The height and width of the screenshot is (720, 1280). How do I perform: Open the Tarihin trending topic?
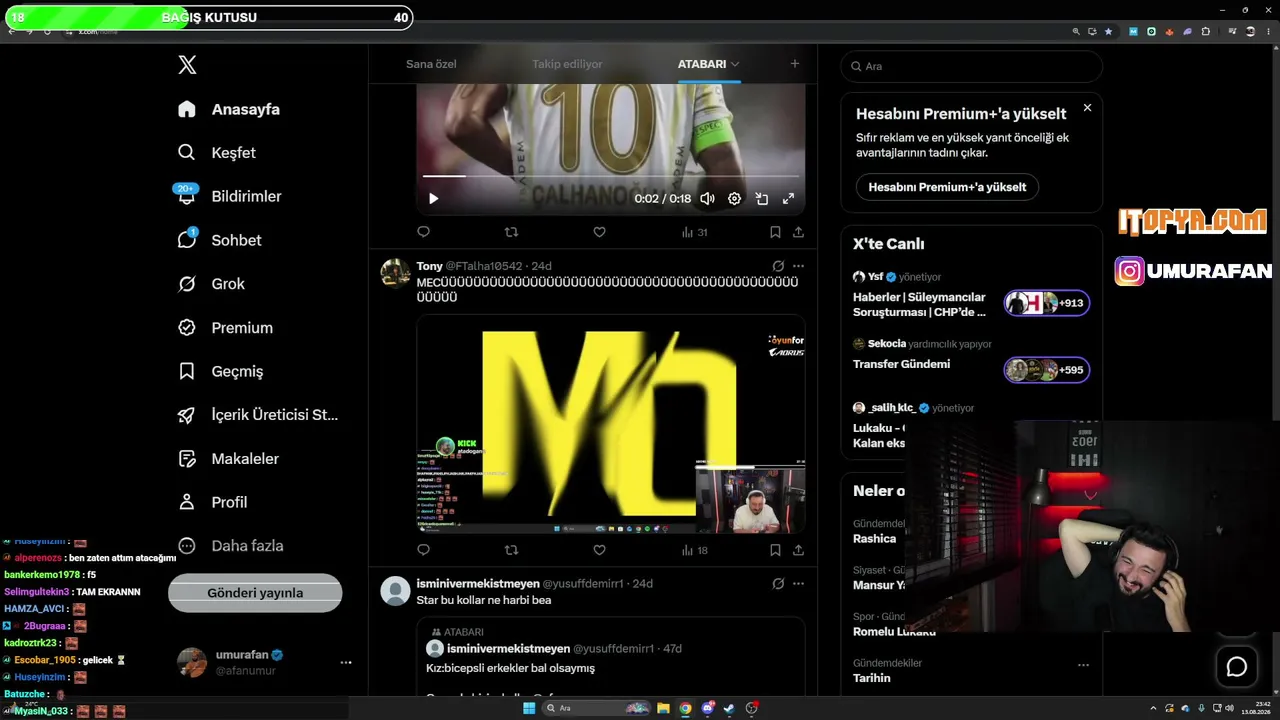(x=871, y=678)
